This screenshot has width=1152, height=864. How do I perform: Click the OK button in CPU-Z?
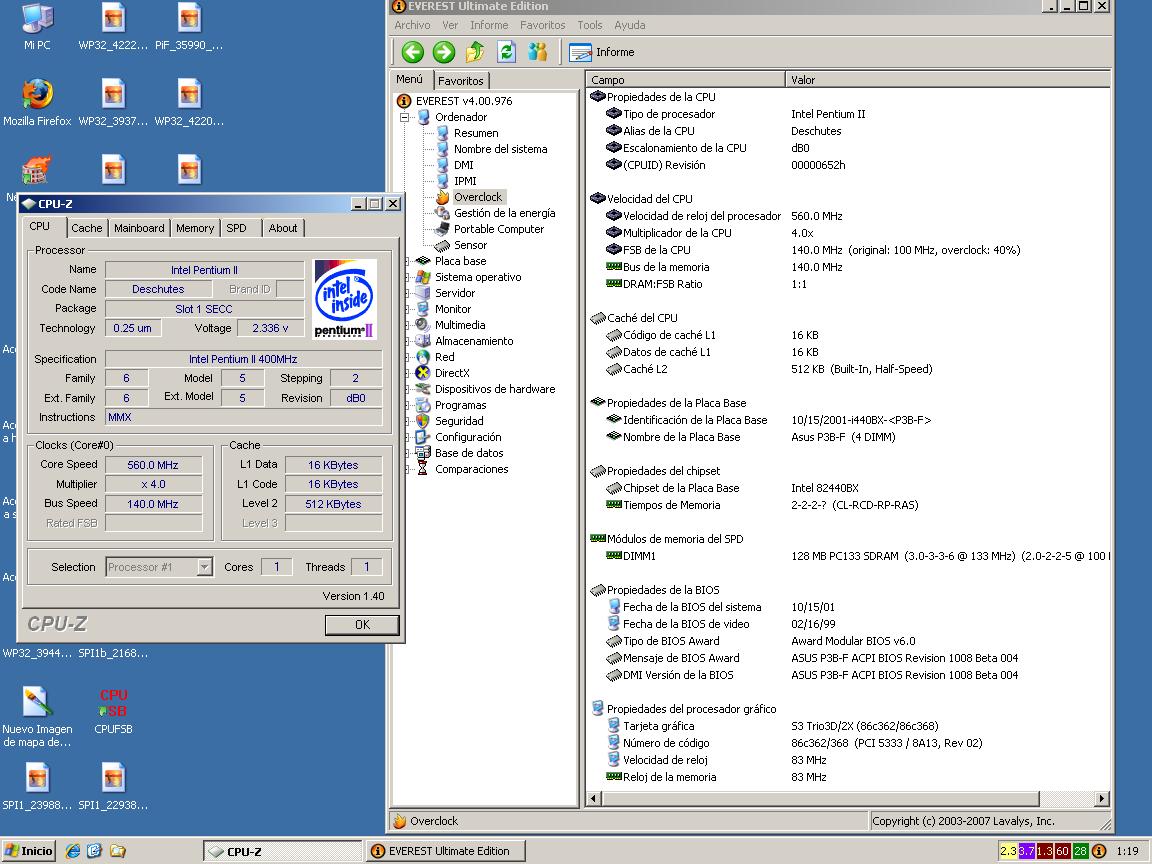pyautogui.click(x=362, y=624)
